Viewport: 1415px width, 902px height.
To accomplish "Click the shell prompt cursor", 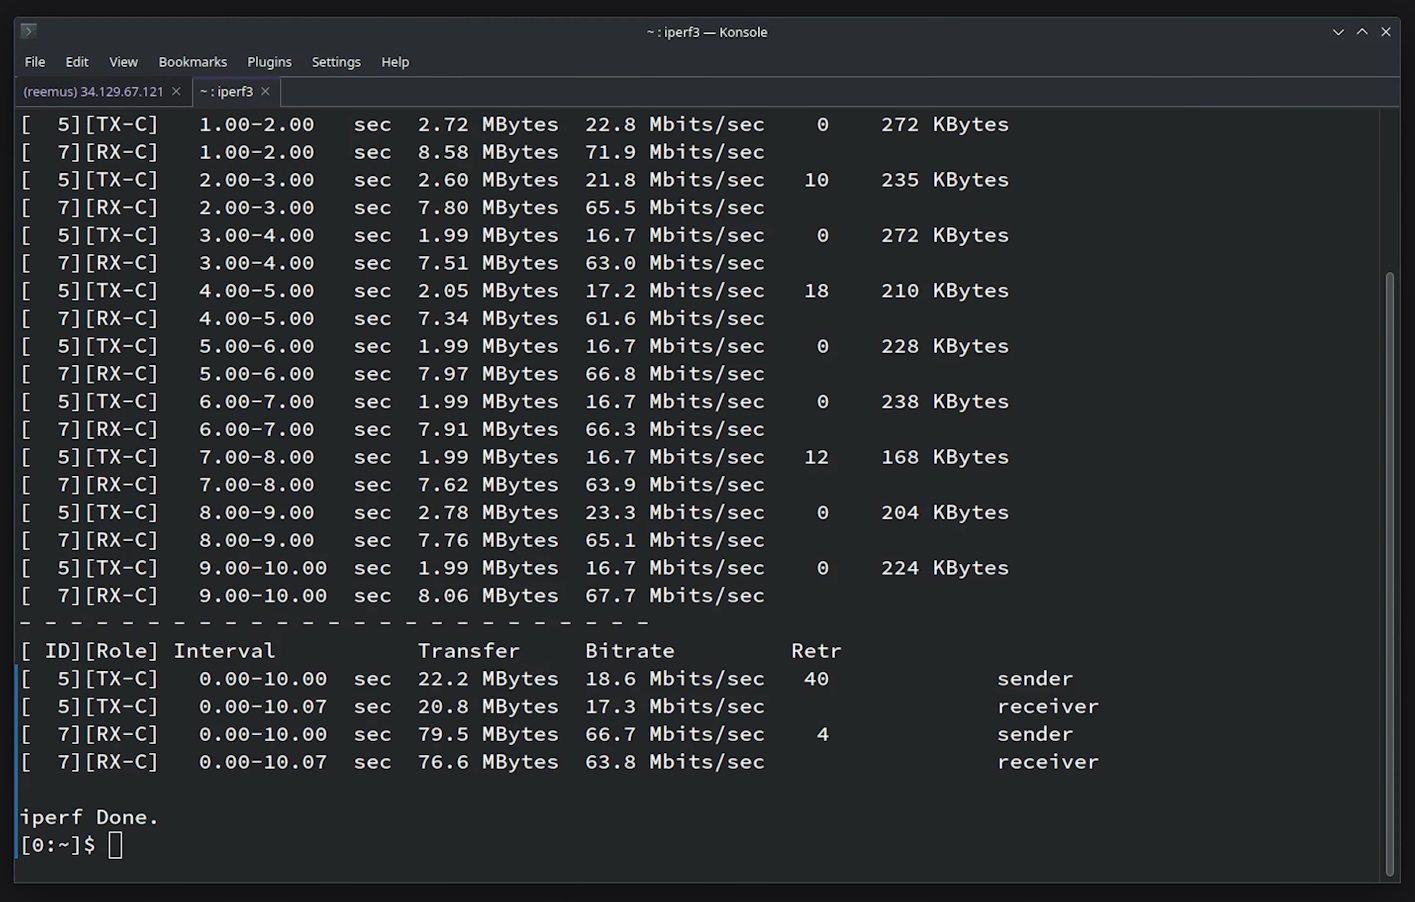I will (x=115, y=845).
